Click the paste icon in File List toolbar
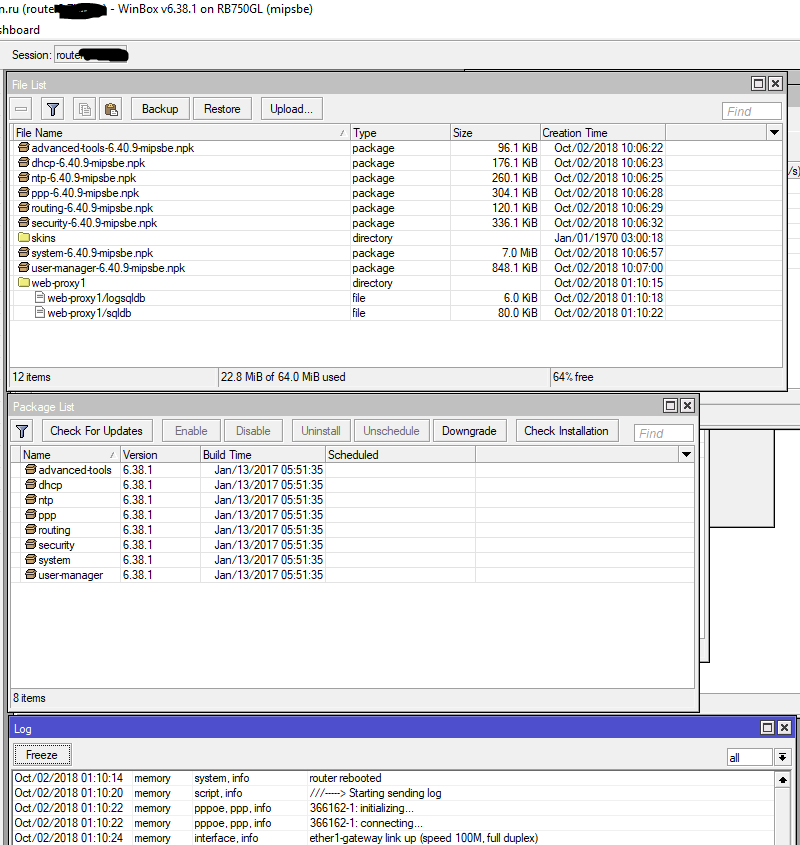800x845 pixels. coord(111,109)
